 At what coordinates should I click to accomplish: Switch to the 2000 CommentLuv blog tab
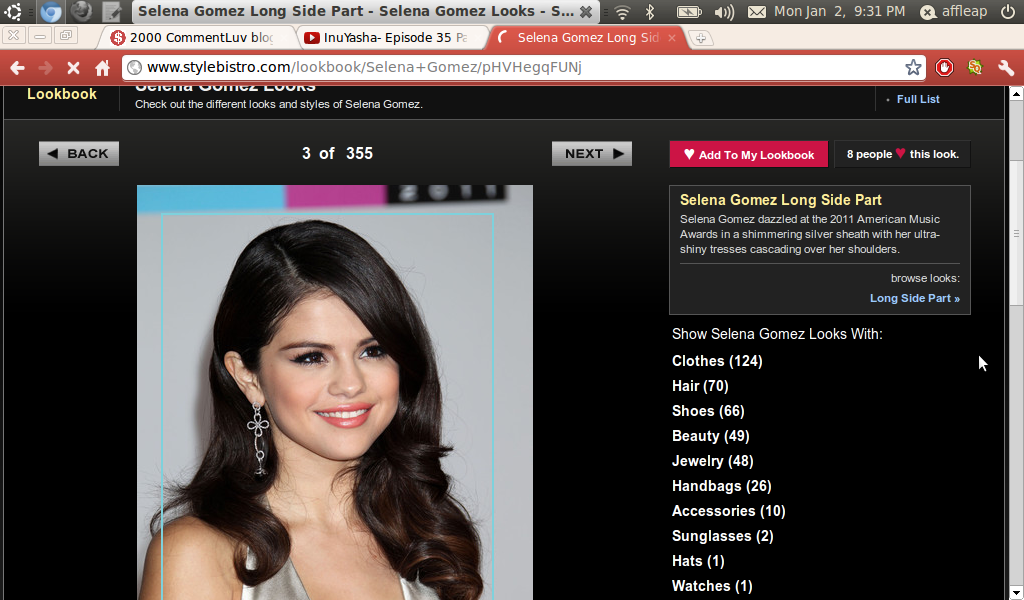(x=195, y=38)
